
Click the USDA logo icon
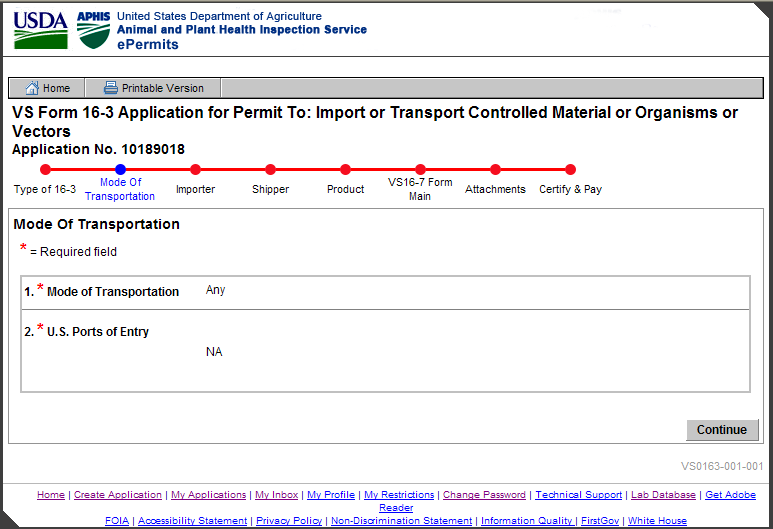40,30
